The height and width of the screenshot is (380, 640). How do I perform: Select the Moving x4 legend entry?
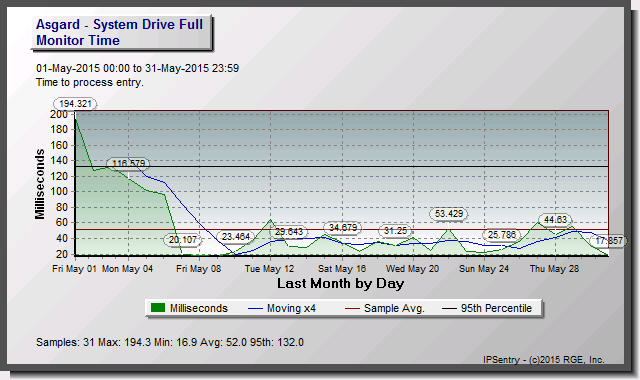coord(282,309)
